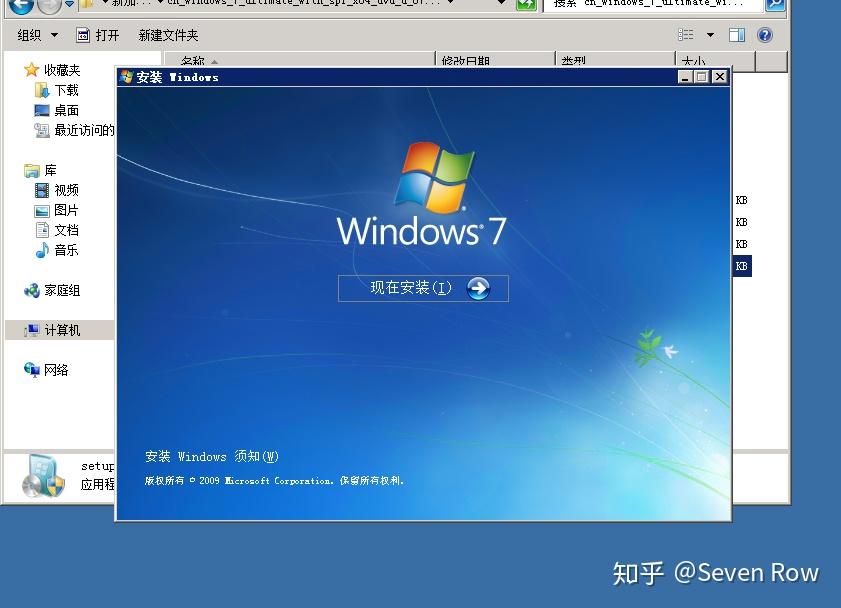841x608 pixels.
Task: Minimize the 安装 Windows window
Action: coord(685,77)
